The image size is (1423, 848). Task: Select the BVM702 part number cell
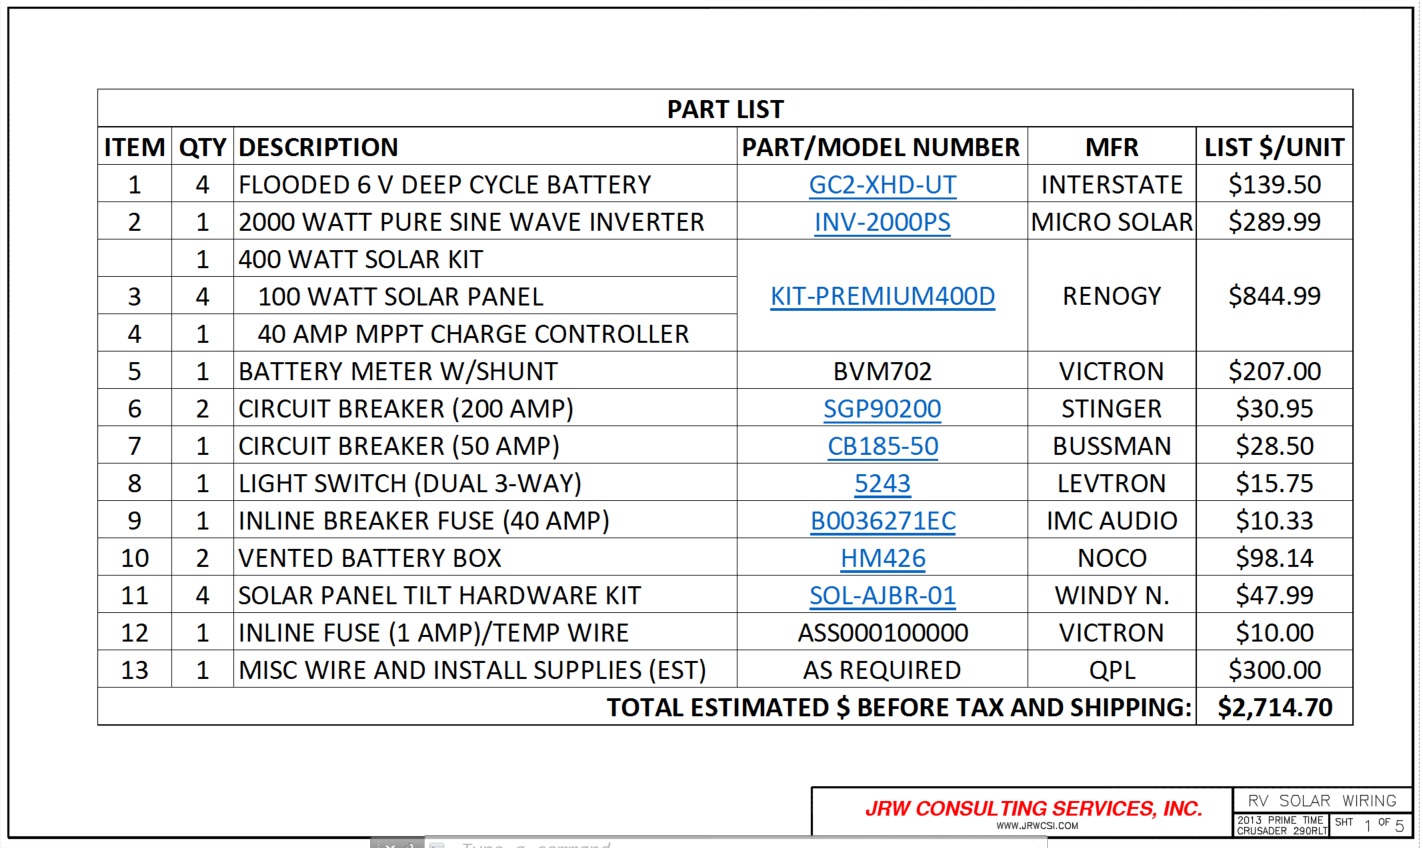[x=882, y=371]
